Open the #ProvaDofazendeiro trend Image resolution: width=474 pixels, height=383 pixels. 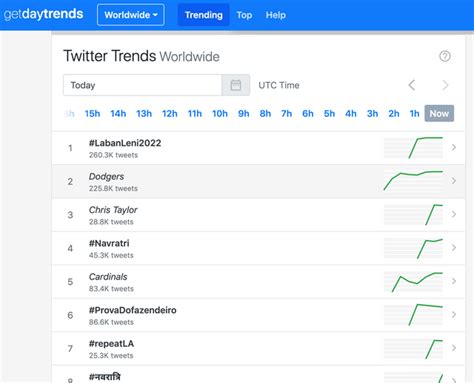(133, 310)
